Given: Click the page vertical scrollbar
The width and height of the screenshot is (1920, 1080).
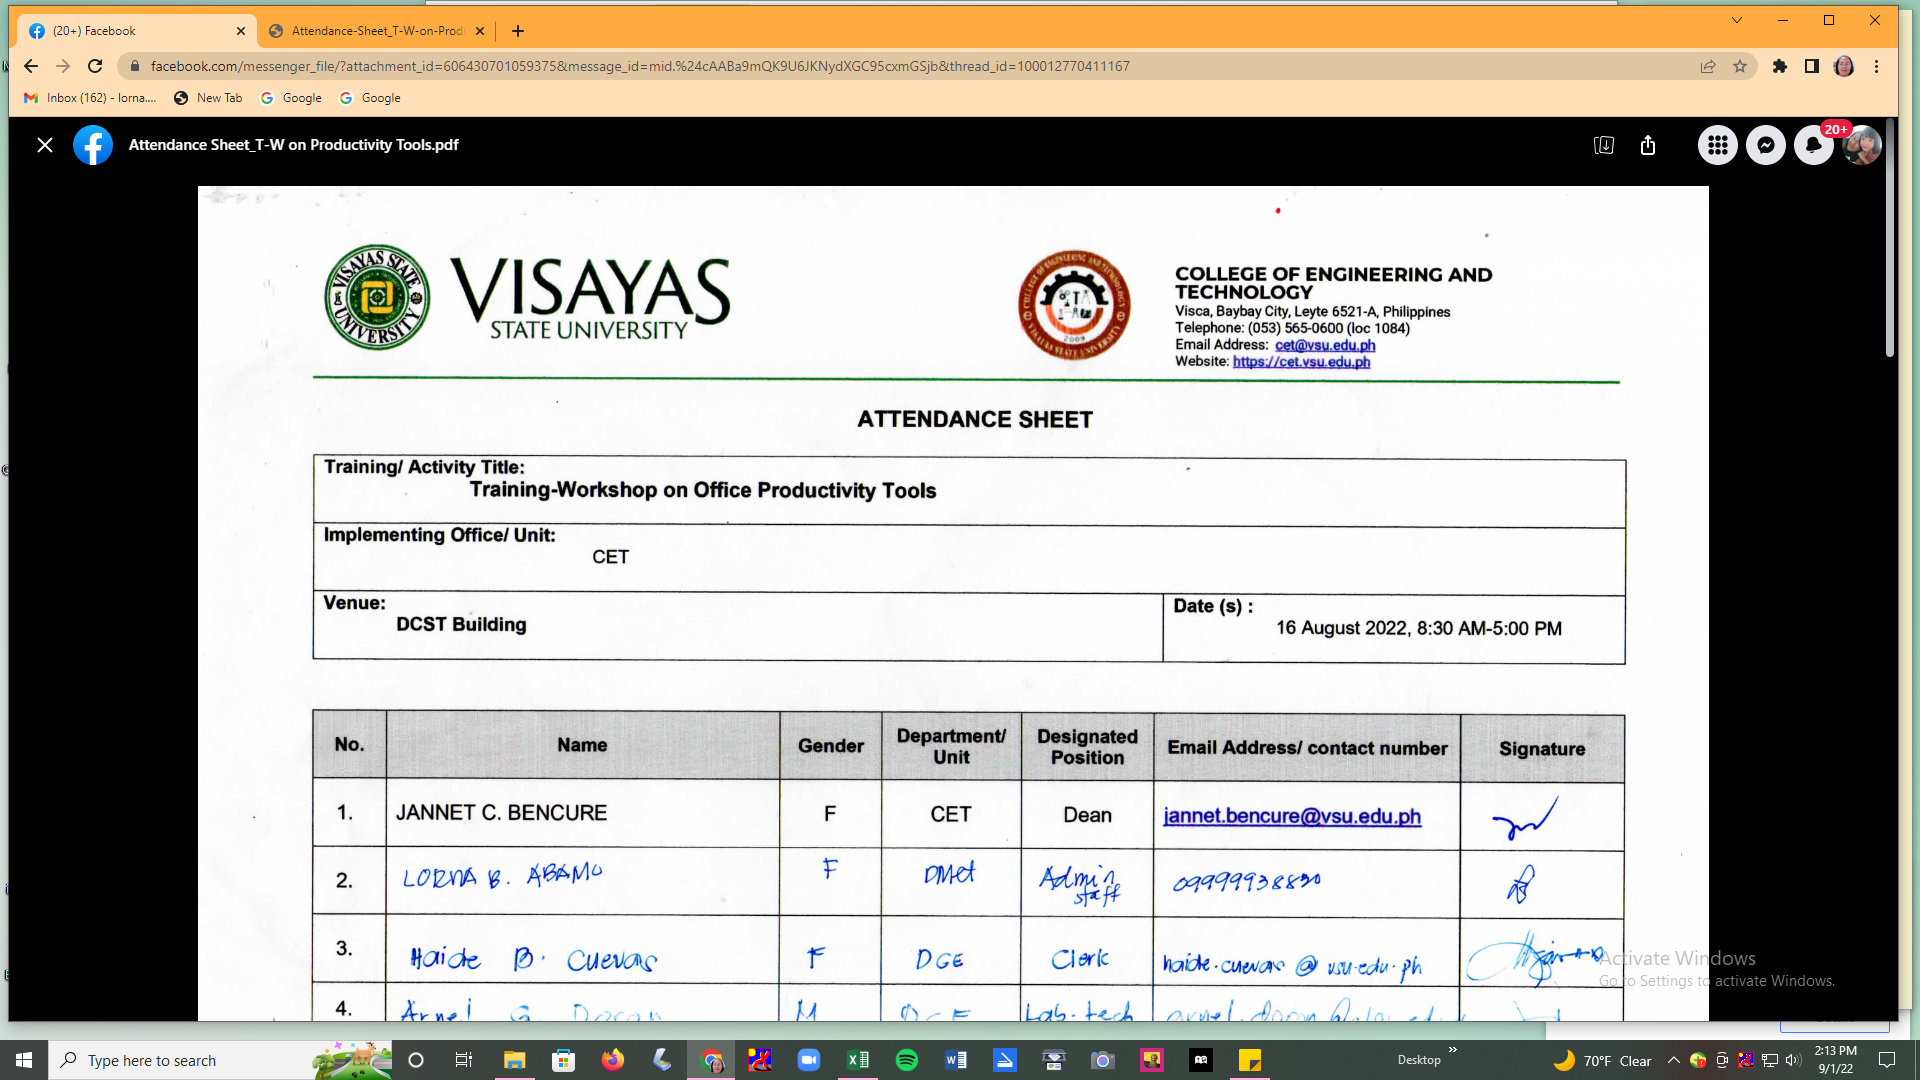Looking at the screenshot, I should pos(1889,240).
